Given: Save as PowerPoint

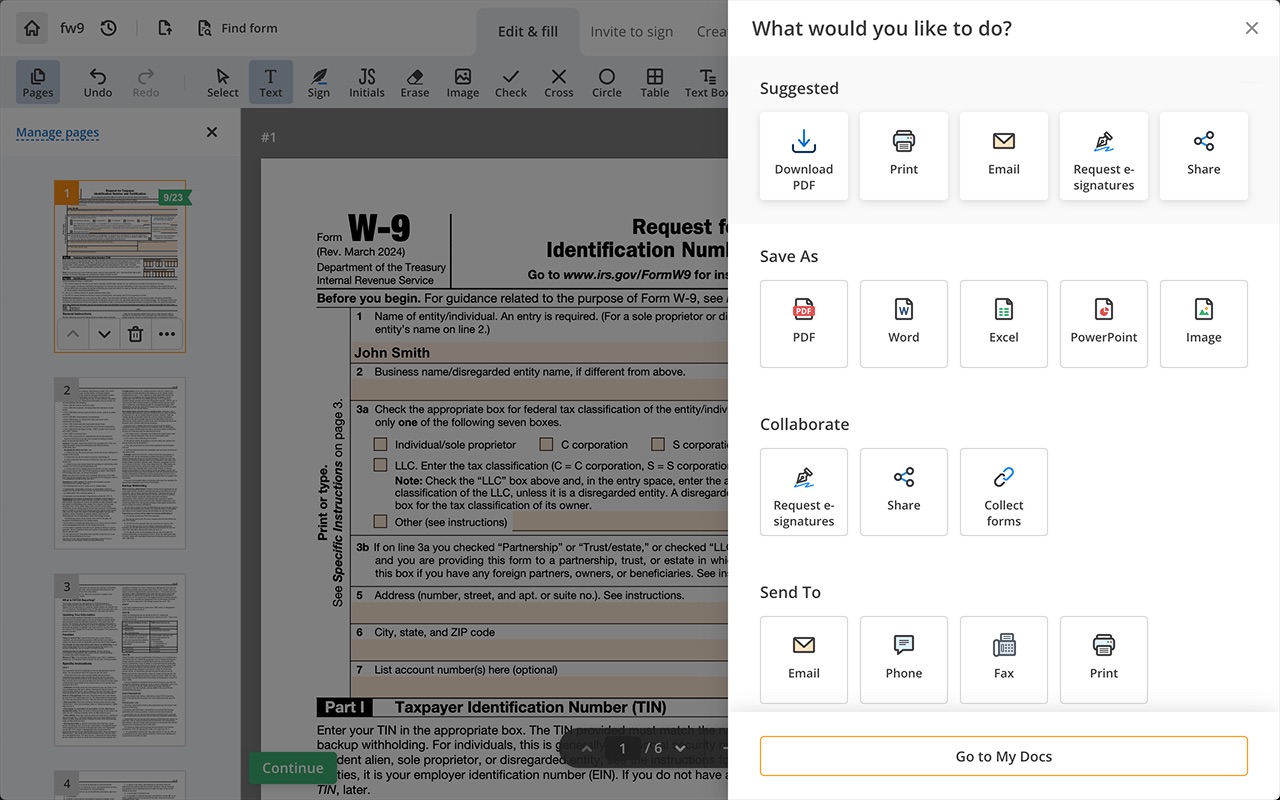Looking at the screenshot, I should pyautogui.click(x=1104, y=324).
